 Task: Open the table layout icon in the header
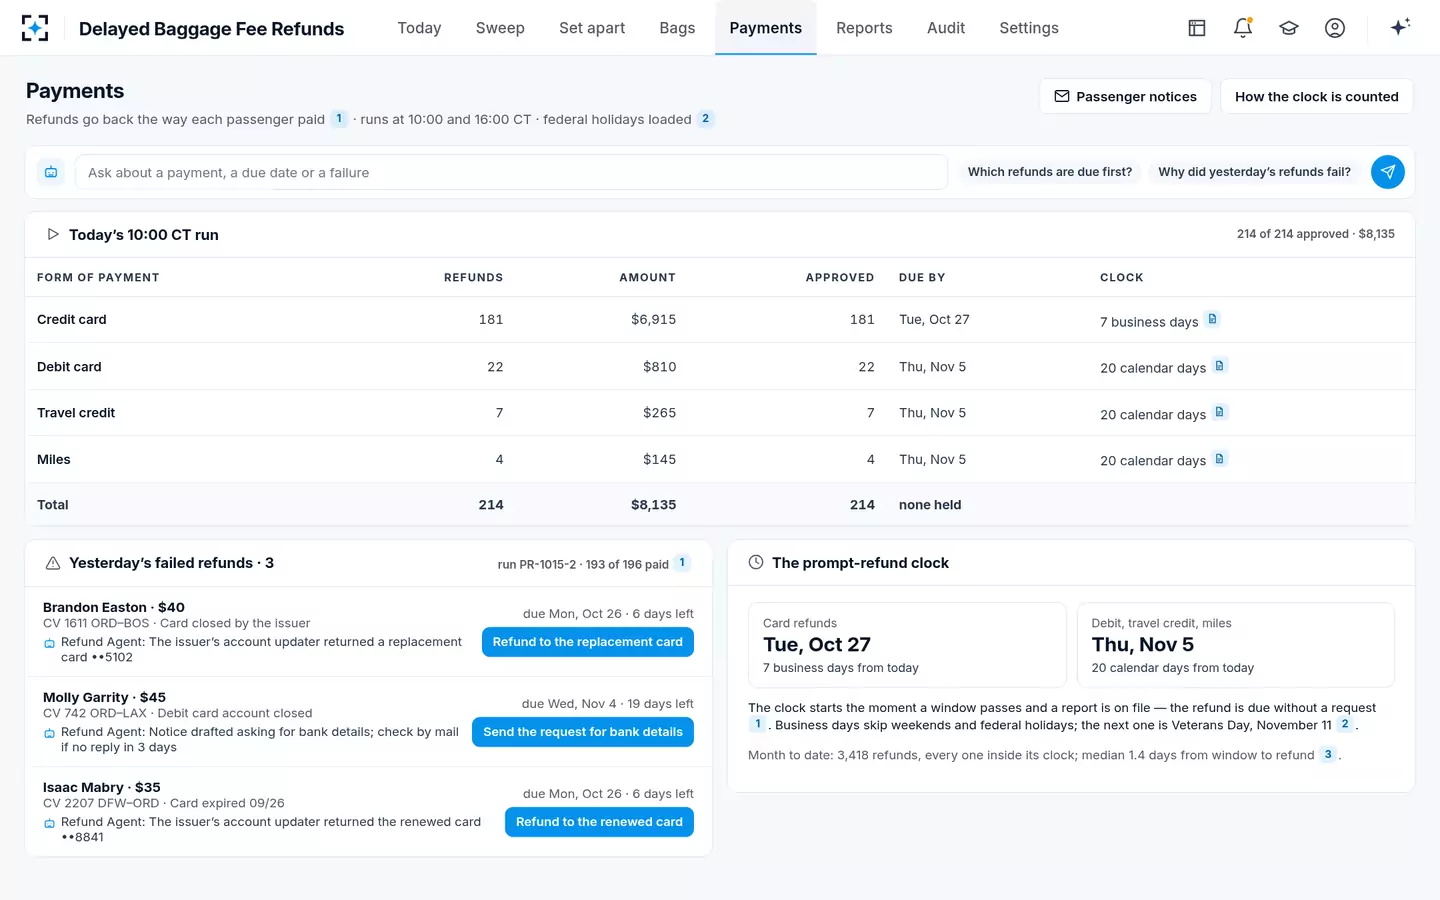[1197, 28]
